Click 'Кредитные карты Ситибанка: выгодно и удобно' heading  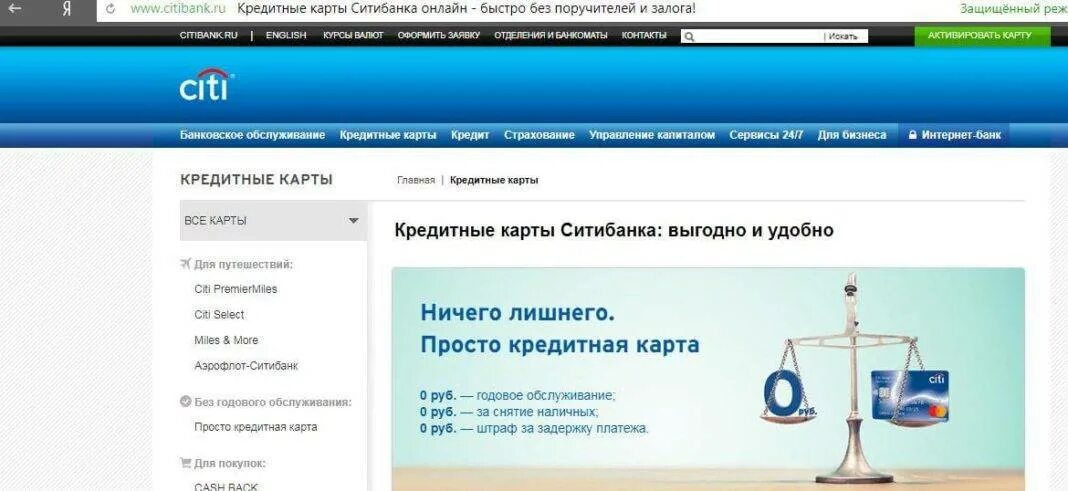(614, 230)
